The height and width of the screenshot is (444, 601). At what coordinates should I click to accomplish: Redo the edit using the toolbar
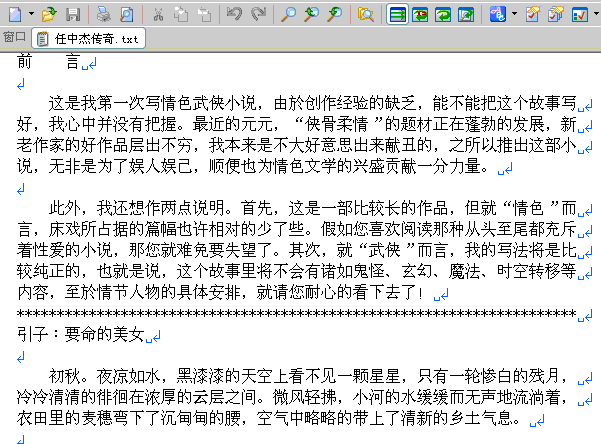[x=258, y=15]
